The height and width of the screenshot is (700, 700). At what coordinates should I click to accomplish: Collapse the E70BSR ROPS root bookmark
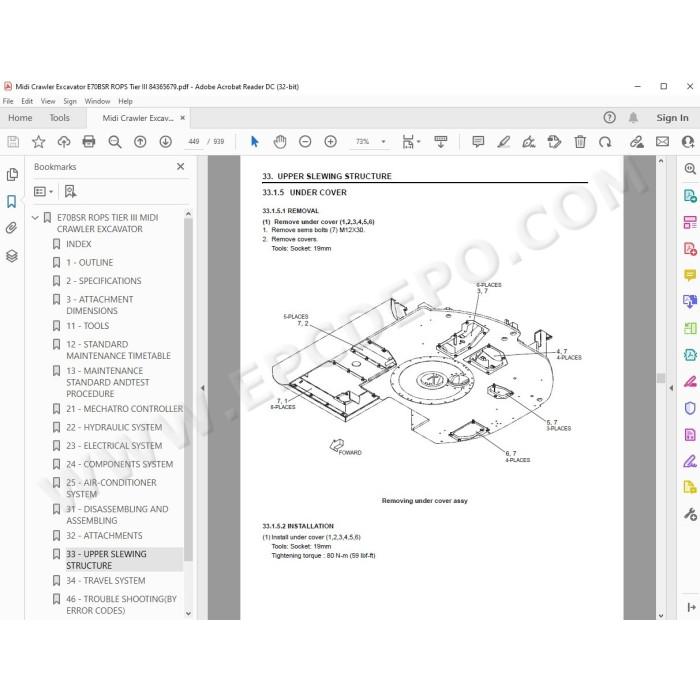point(35,218)
